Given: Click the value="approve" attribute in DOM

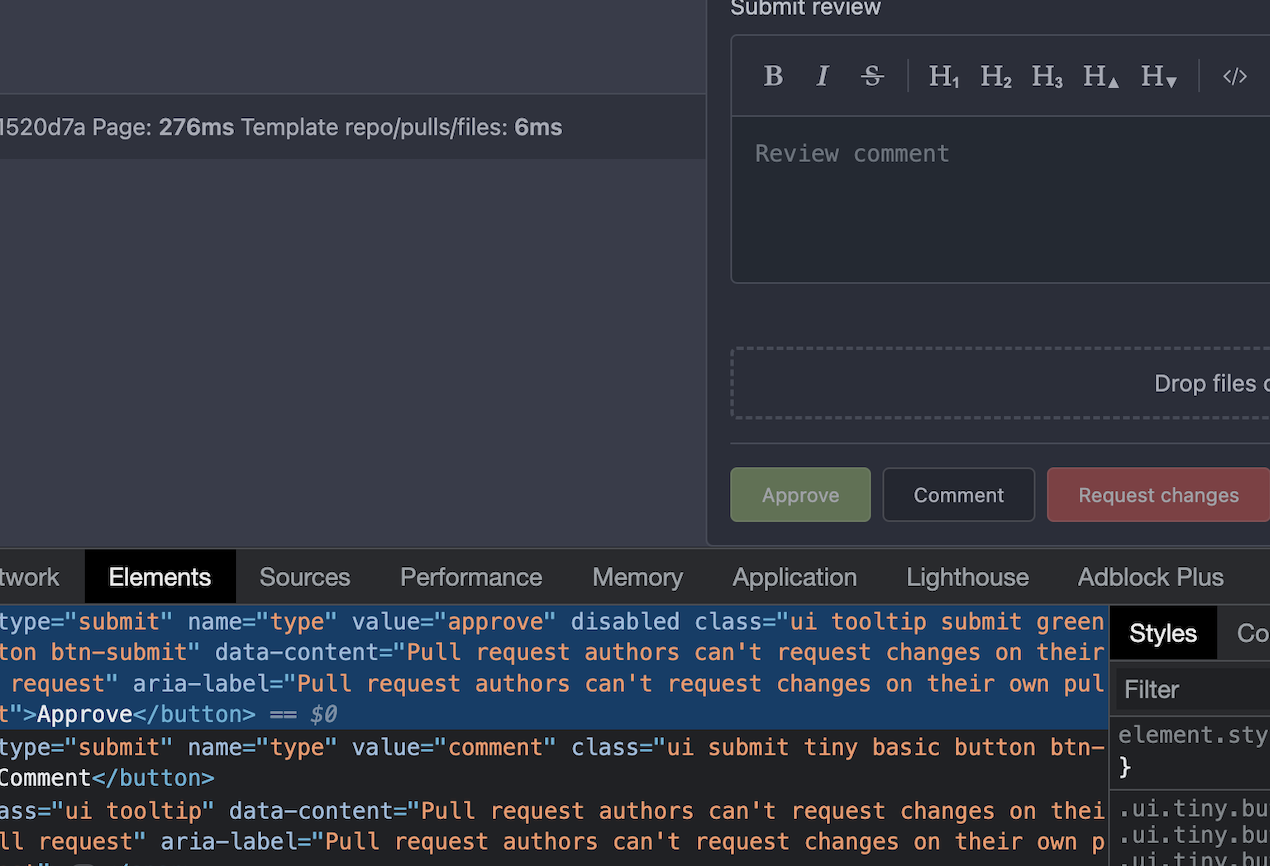Looking at the screenshot, I should coord(454,621).
